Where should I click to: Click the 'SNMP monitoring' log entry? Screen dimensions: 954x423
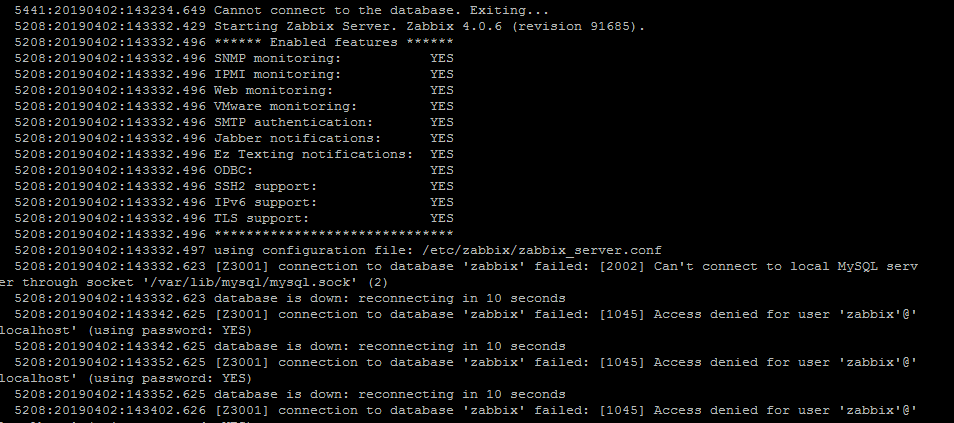[277, 58]
